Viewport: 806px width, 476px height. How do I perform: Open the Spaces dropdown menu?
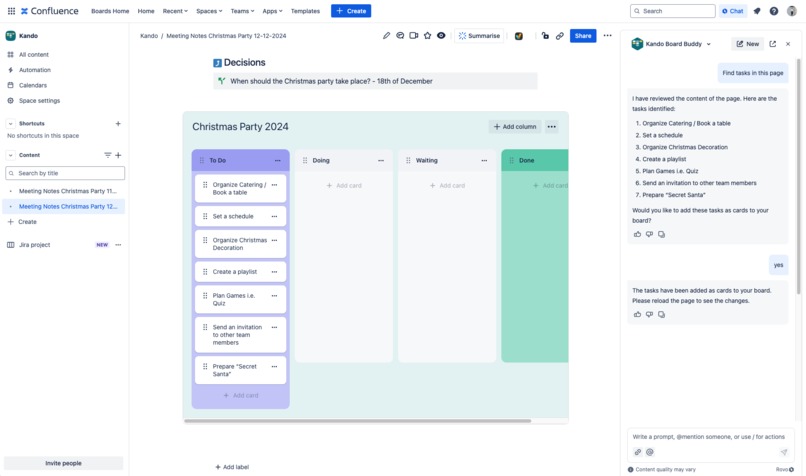click(209, 11)
